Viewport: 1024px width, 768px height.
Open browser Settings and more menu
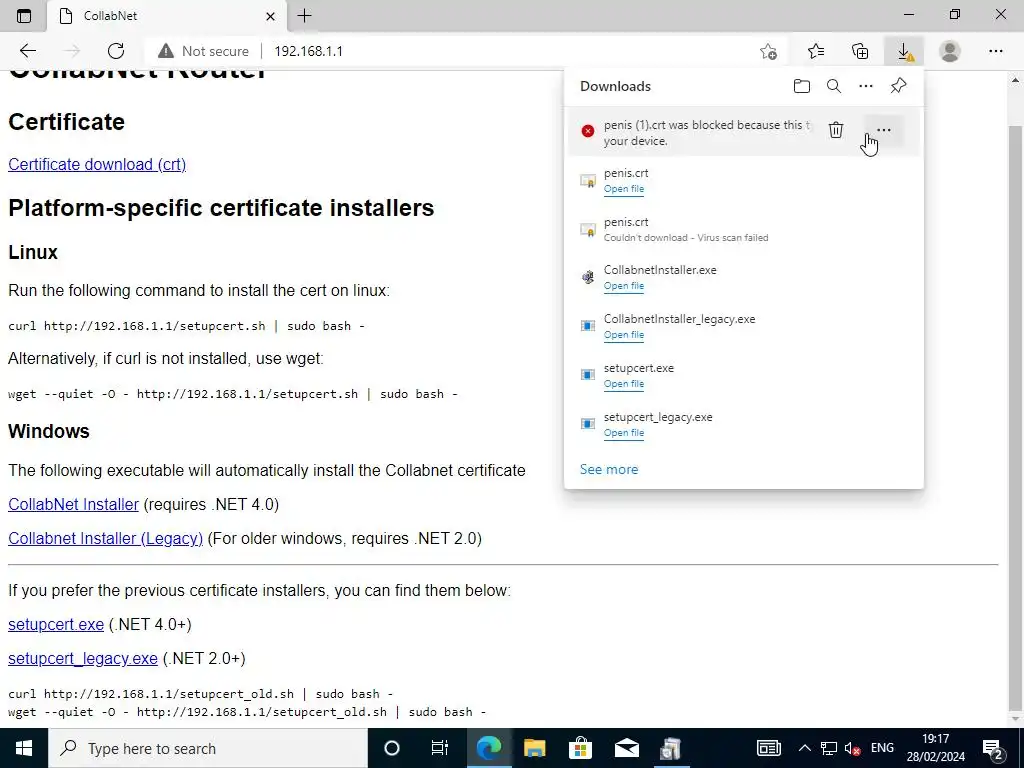pyautogui.click(x=995, y=51)
